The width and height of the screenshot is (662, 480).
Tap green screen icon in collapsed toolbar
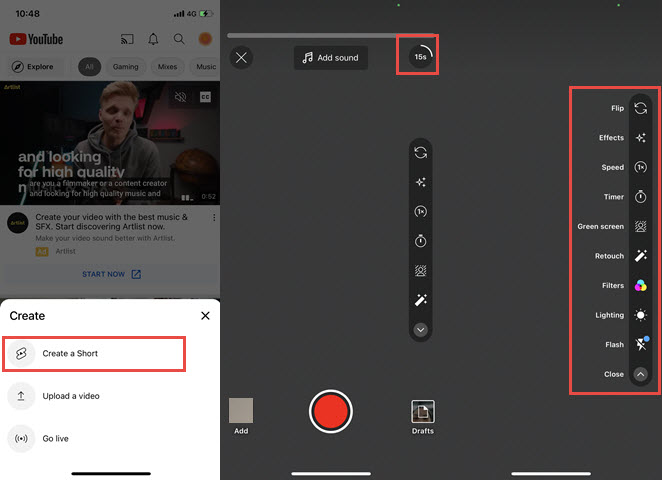click(421, 271)
